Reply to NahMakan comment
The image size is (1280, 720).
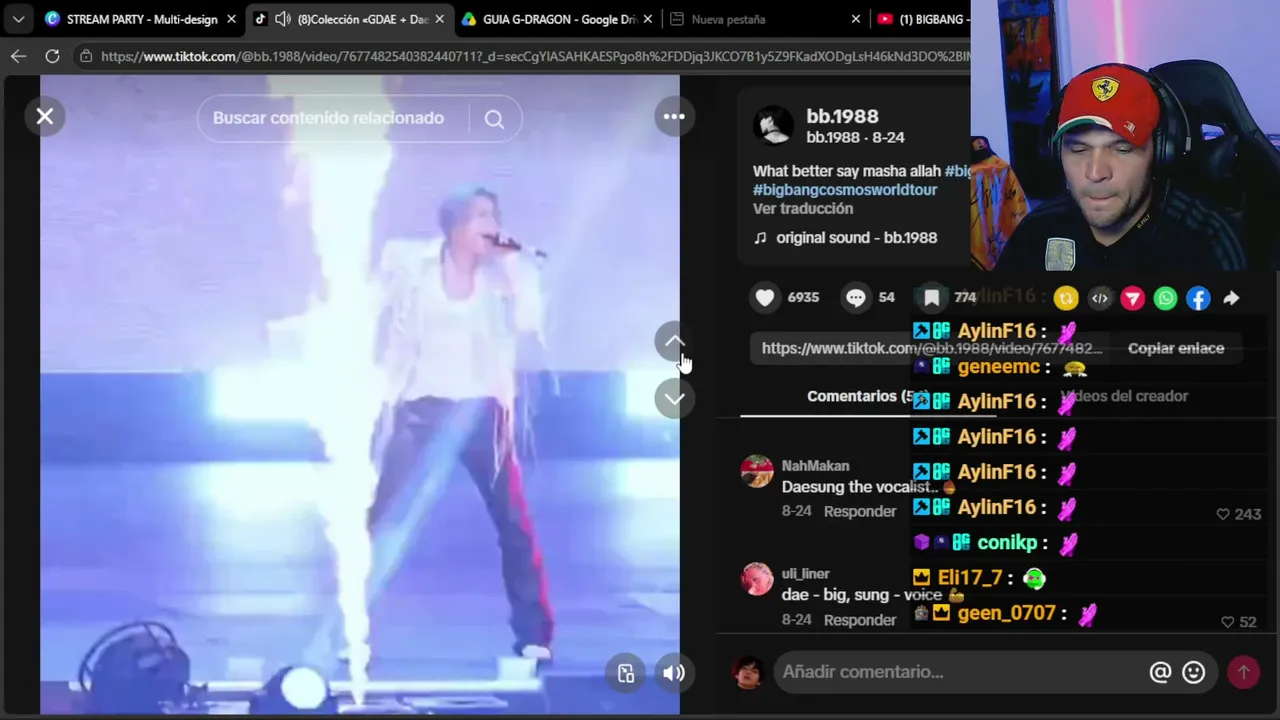tap(860, 511)
